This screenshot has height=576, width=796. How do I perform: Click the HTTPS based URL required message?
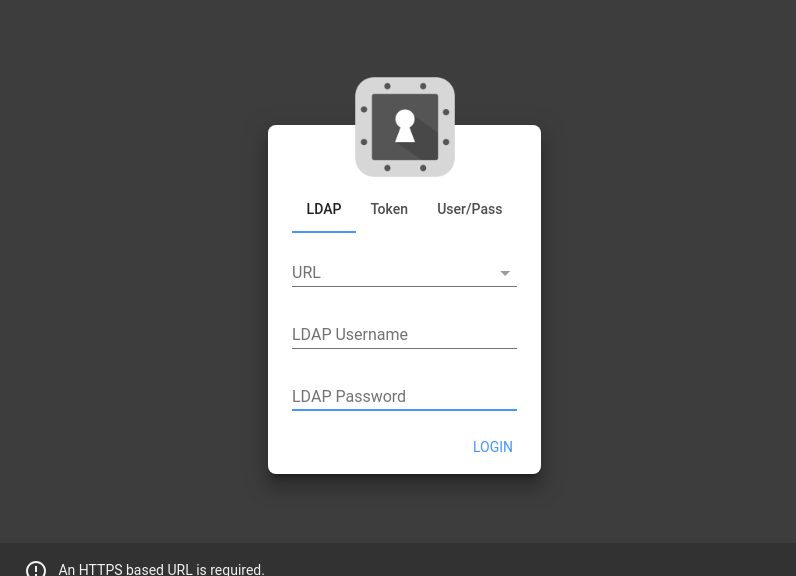161,569
